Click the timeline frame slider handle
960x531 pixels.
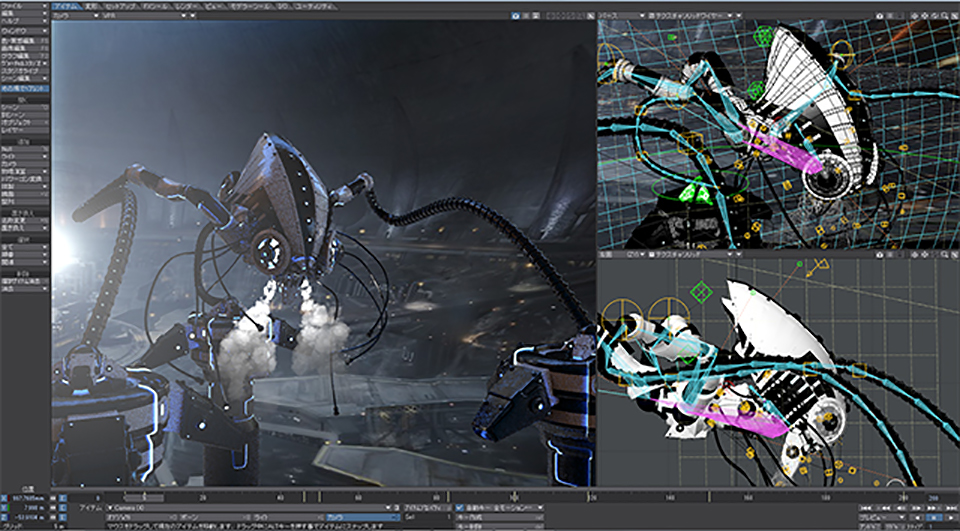(x=143, y=497)
